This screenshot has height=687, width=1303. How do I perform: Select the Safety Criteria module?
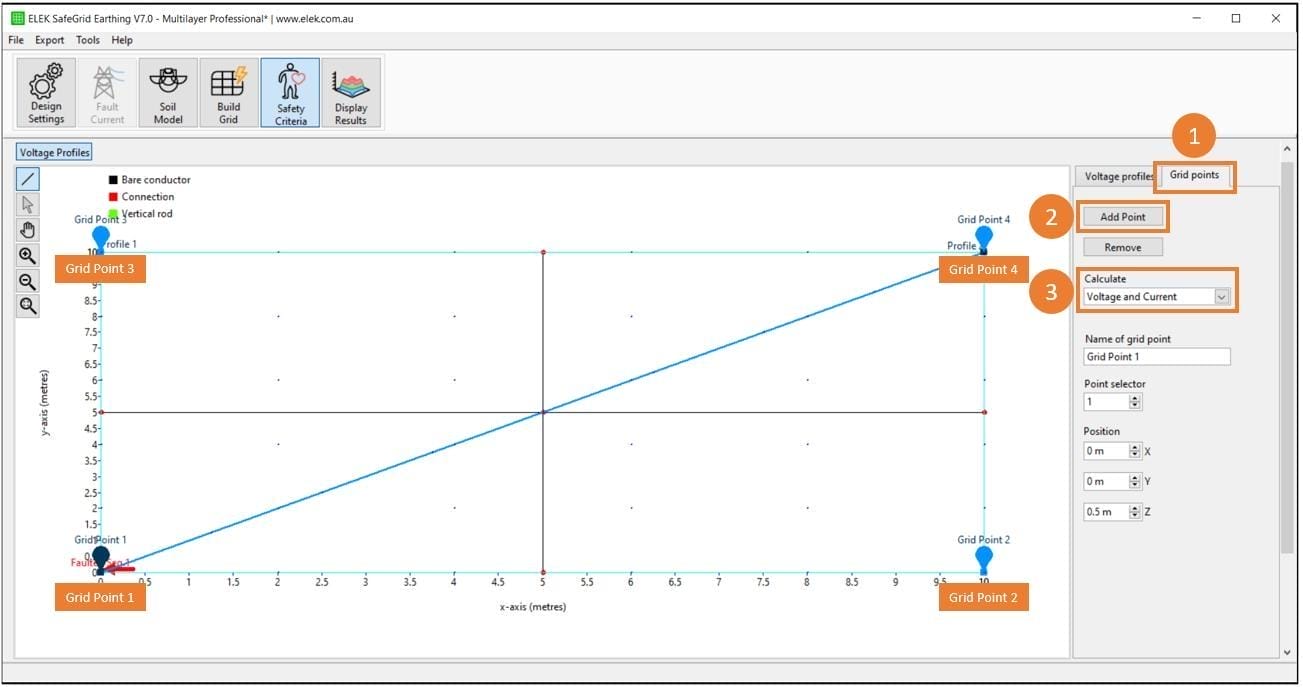(290, 93)
